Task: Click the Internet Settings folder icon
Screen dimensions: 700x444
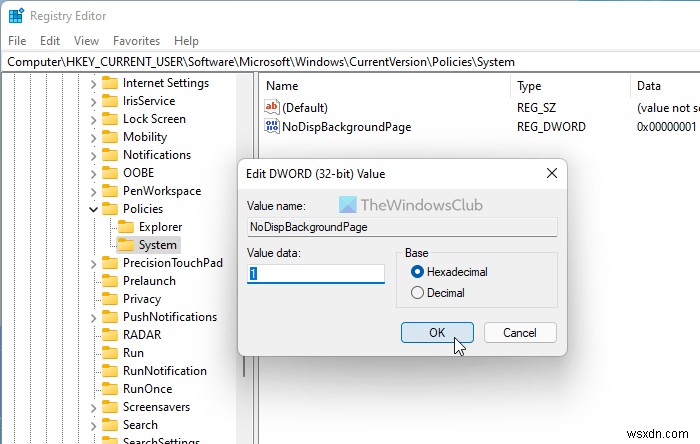Action: (110, 83)
